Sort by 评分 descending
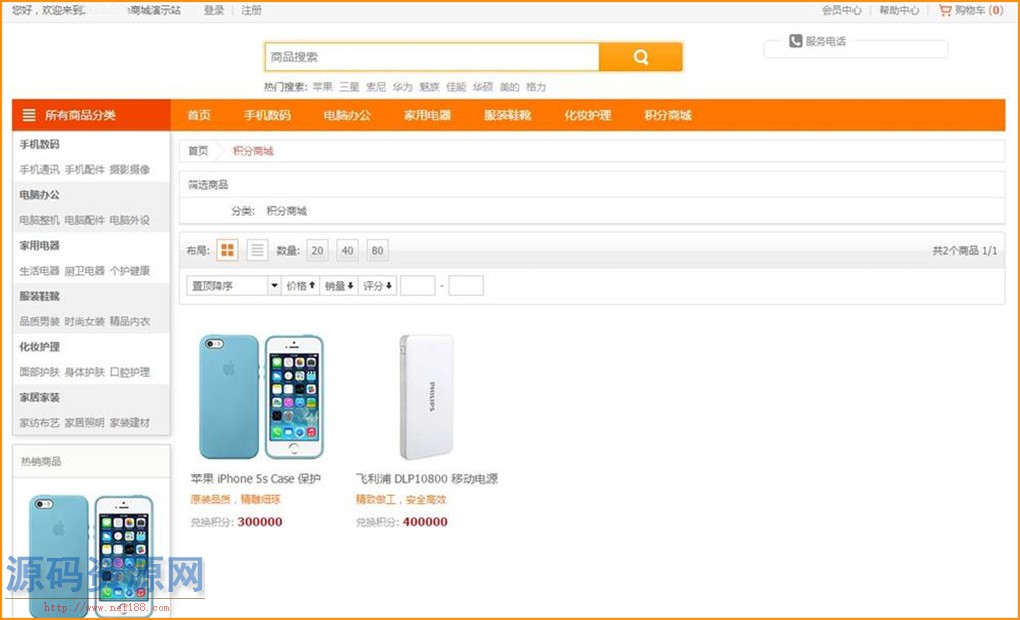The height and width of the screenshot is (620, 1020). 377,286
